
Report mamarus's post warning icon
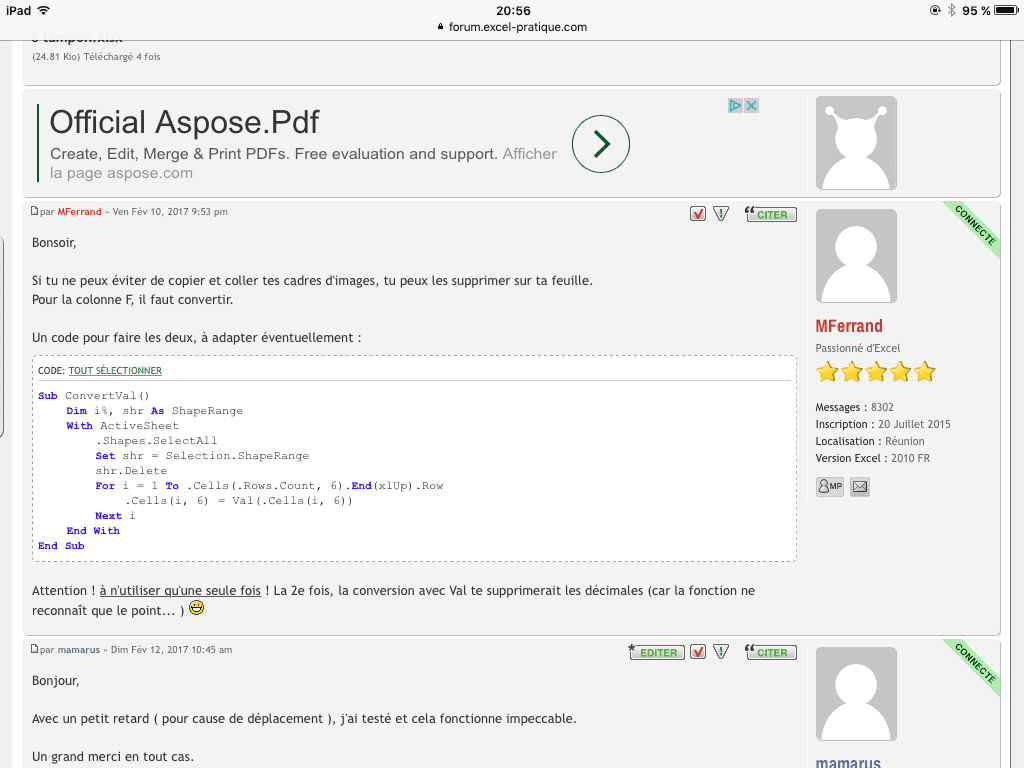click(x=721, y=652)
